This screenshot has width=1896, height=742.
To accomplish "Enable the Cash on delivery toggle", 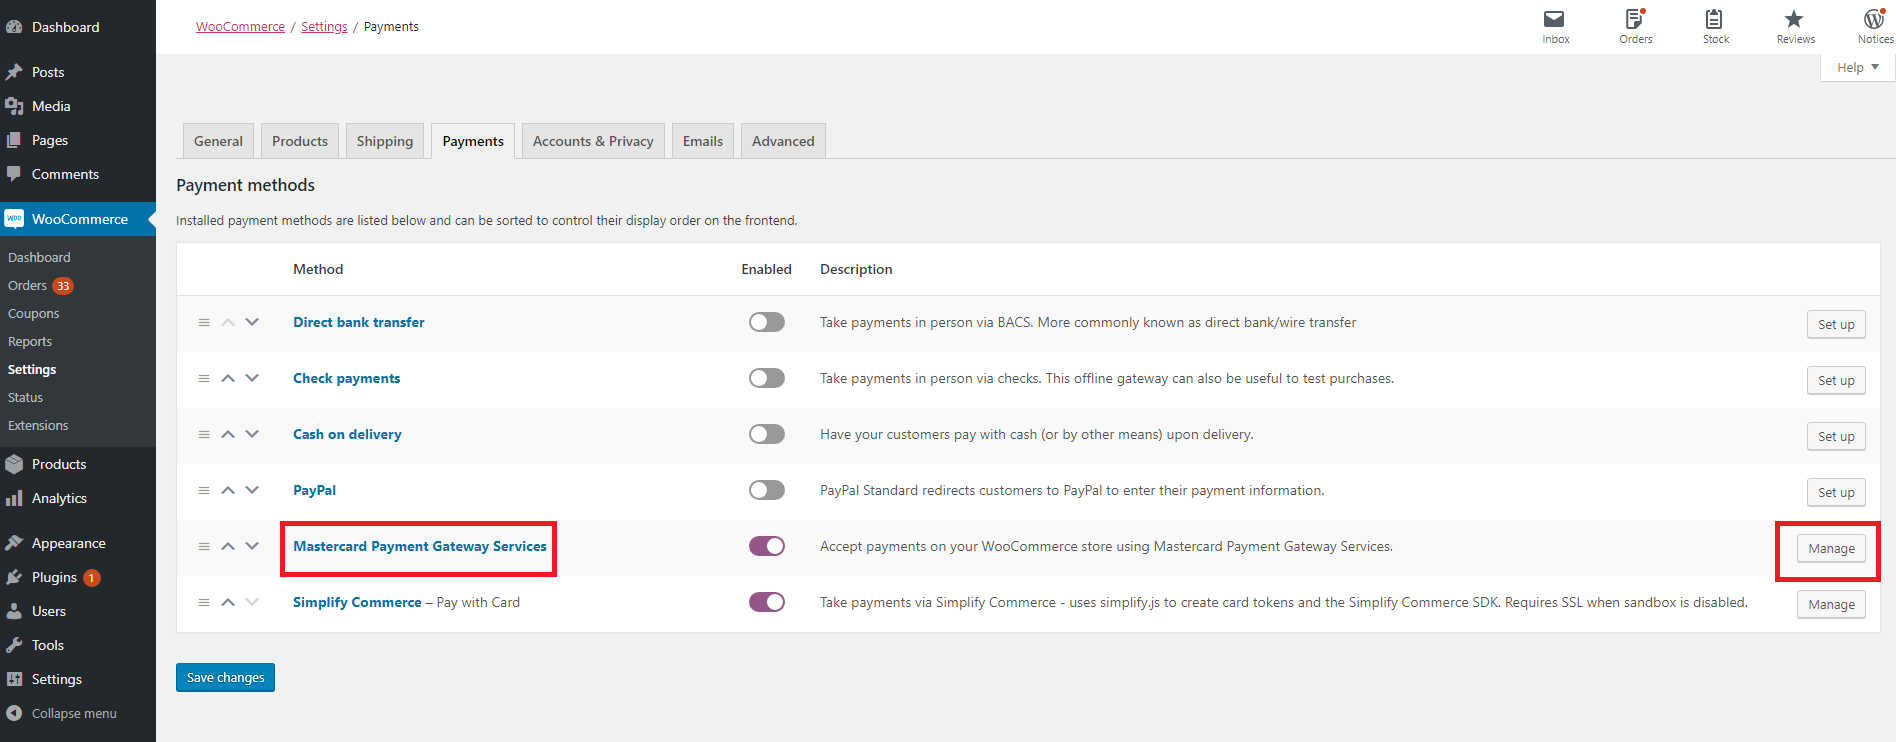I will click(767, 434).
